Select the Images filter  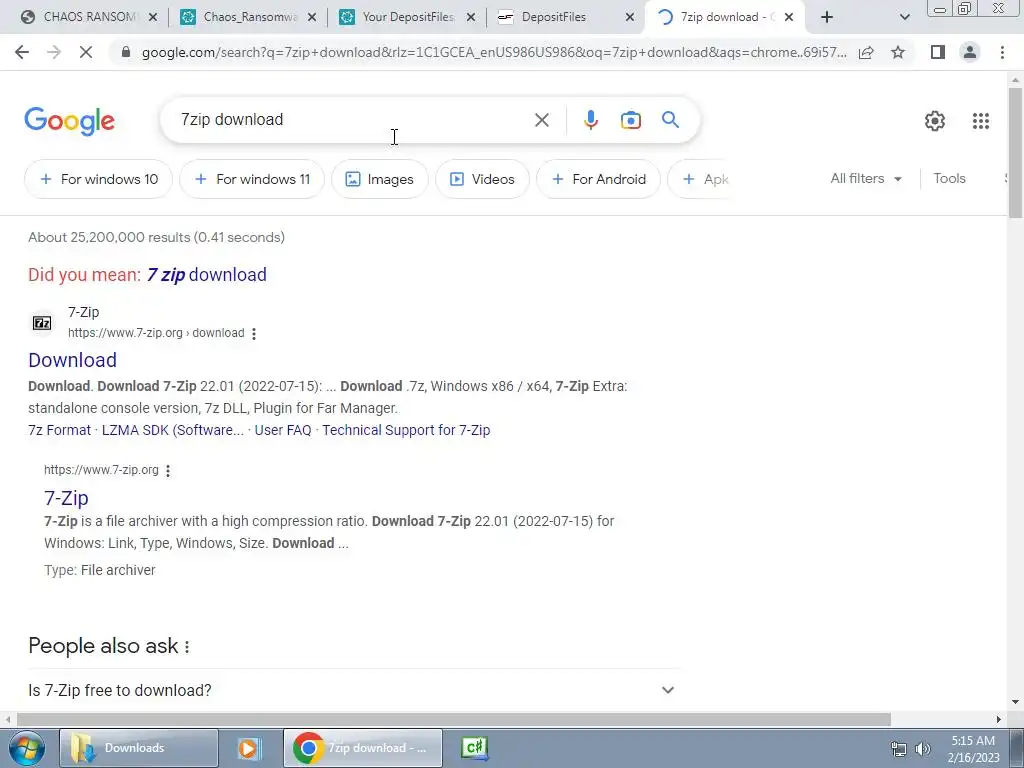pos(379,179)
